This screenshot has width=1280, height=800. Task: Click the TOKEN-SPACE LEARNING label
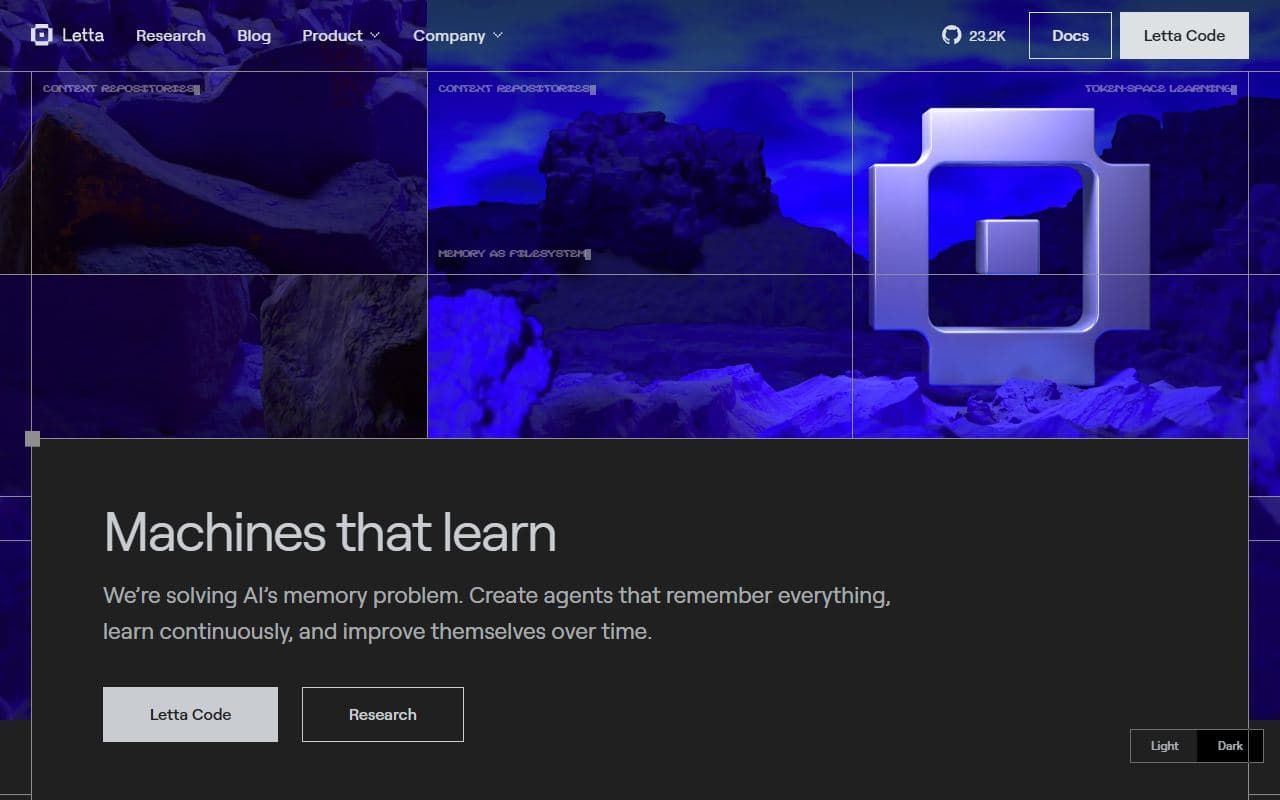click(x=1160, y=89)
